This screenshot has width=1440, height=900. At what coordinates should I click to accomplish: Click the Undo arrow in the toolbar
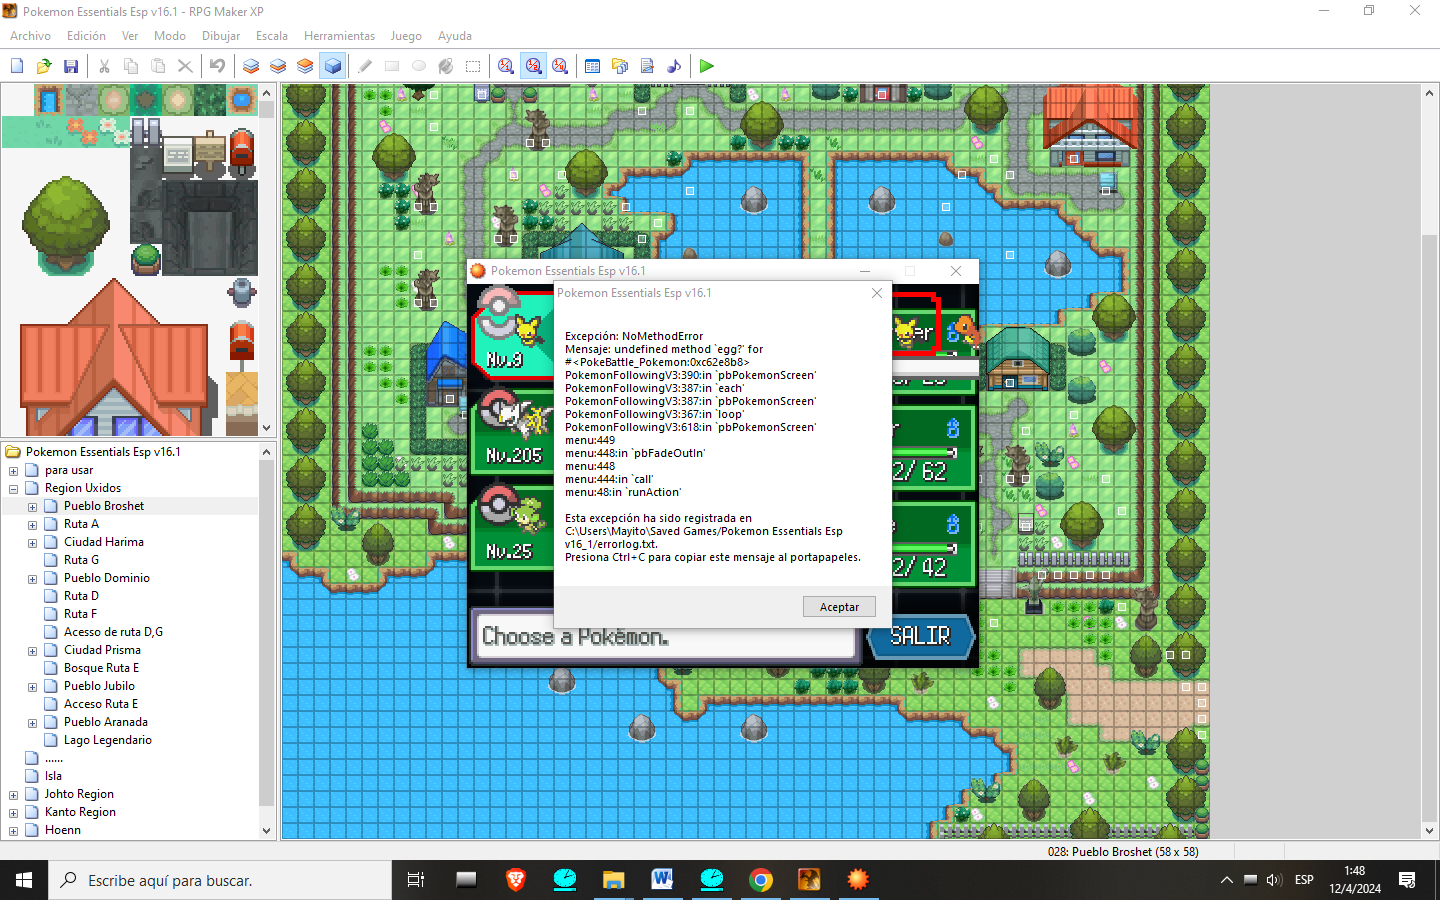point(217,66)
